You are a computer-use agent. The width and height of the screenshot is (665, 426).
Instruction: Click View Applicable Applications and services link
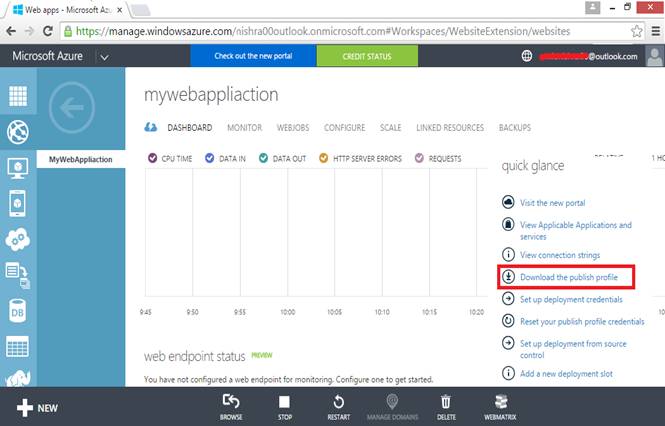[x=576, y=230]
